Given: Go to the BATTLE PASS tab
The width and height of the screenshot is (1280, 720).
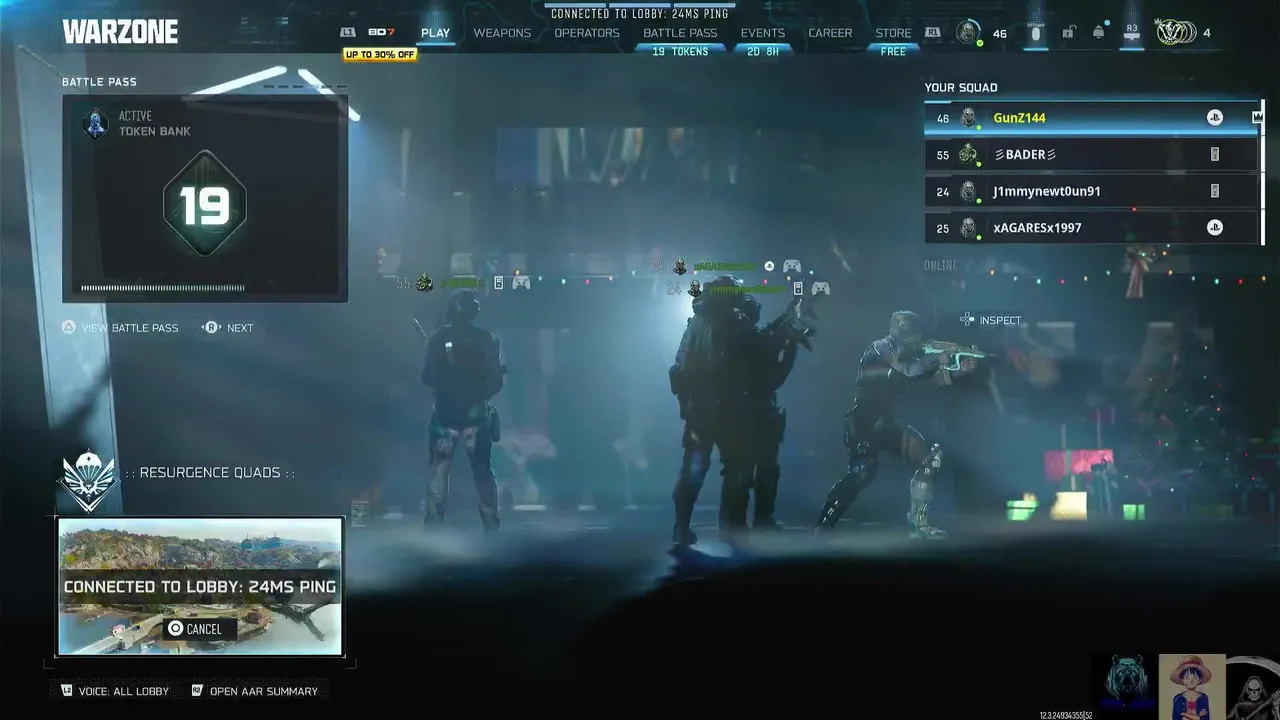Looking at the screenshot, I should click(680, 33).
